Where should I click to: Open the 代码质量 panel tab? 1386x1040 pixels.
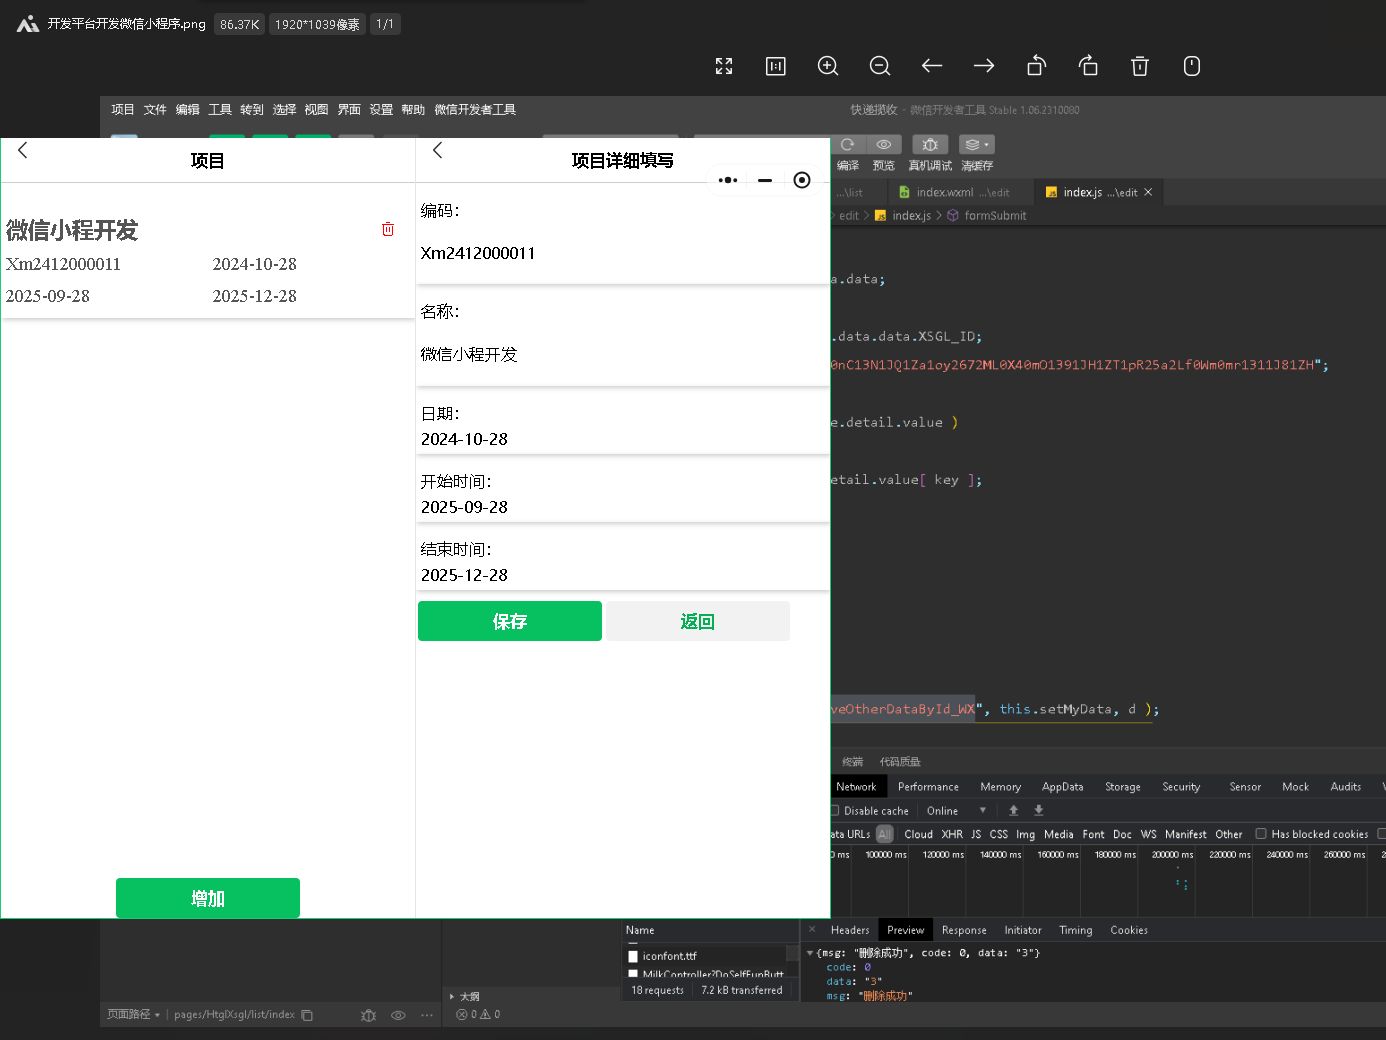tap(900, 762)
